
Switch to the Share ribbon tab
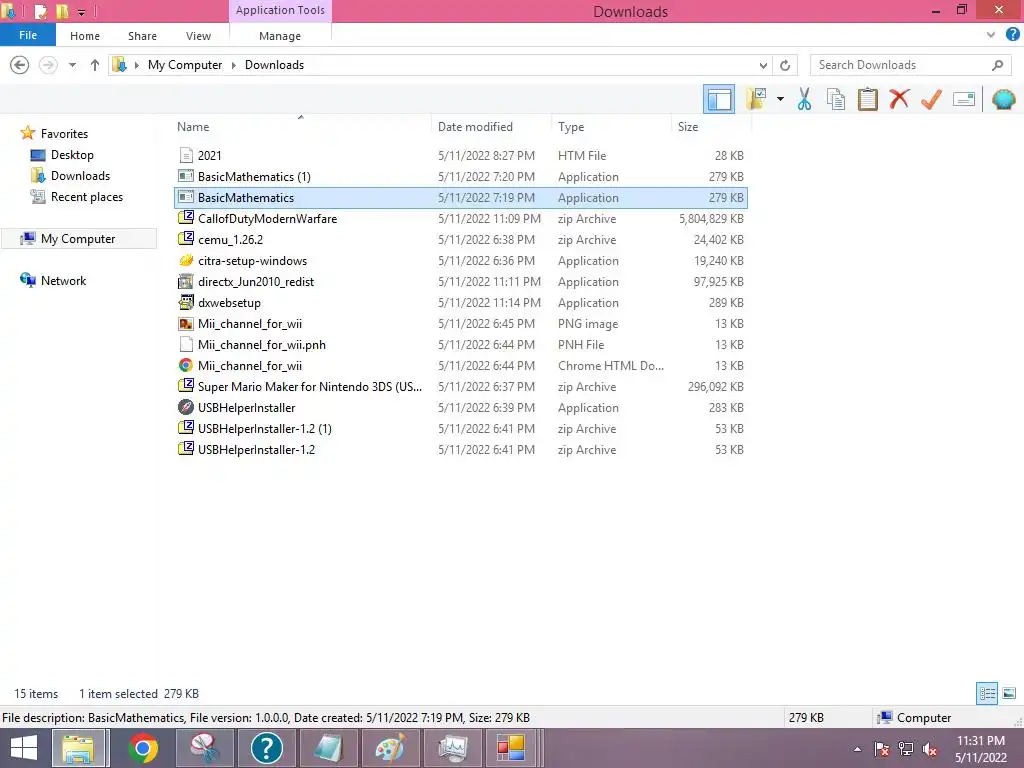(142, 36)
